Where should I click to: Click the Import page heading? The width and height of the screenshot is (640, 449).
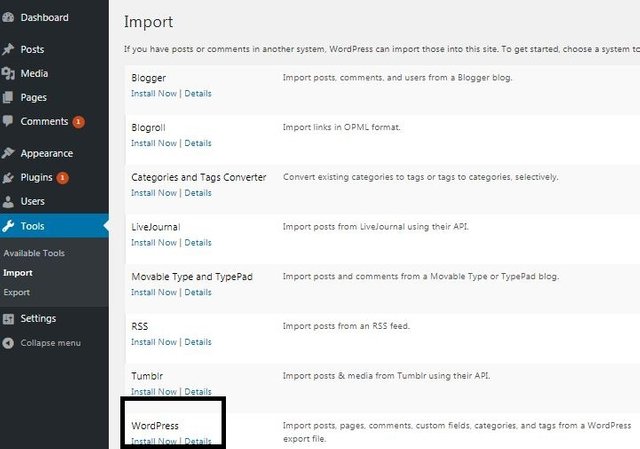click(149, 22)
